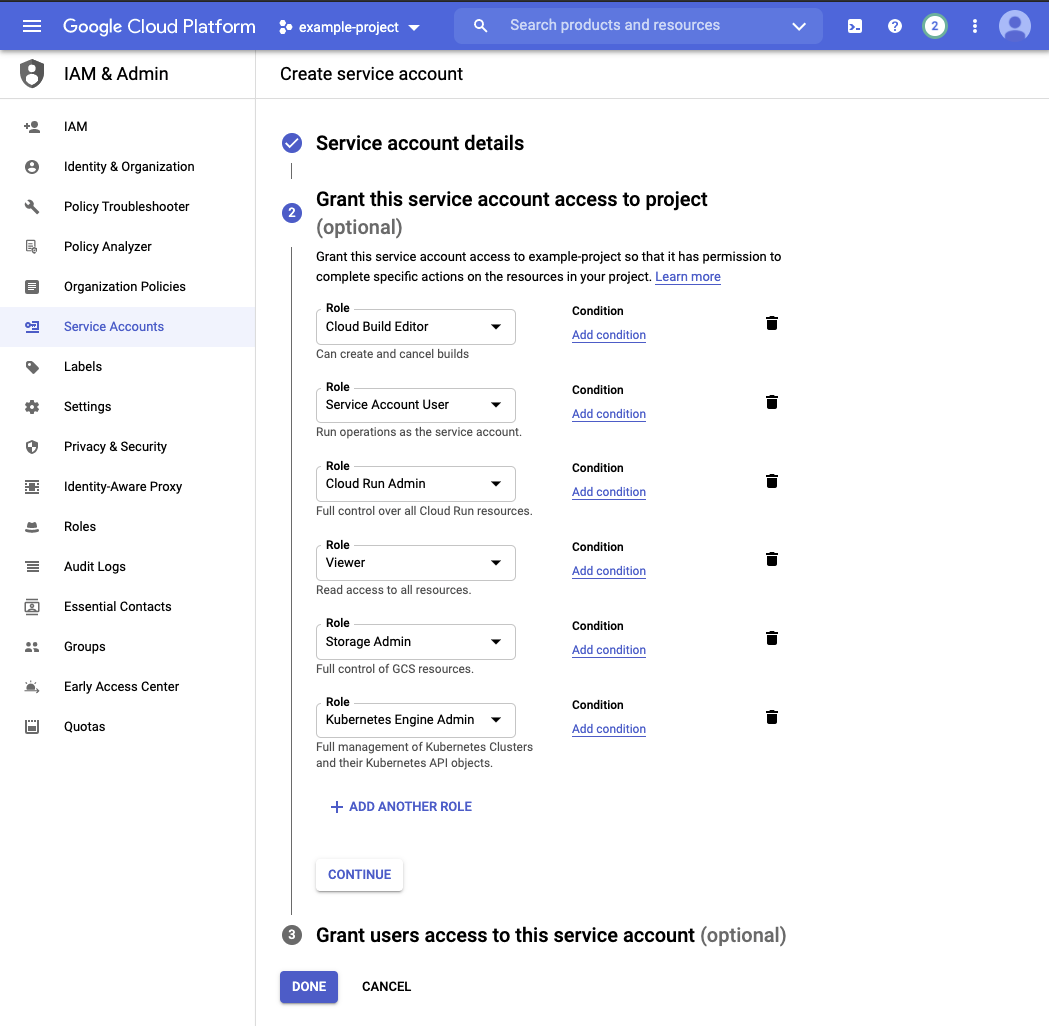The width and height of the screenshot is (1049, 1026).
Task: Open the Service Account User role dropdown
Action: pyautogui.click(x=415, y=405)
